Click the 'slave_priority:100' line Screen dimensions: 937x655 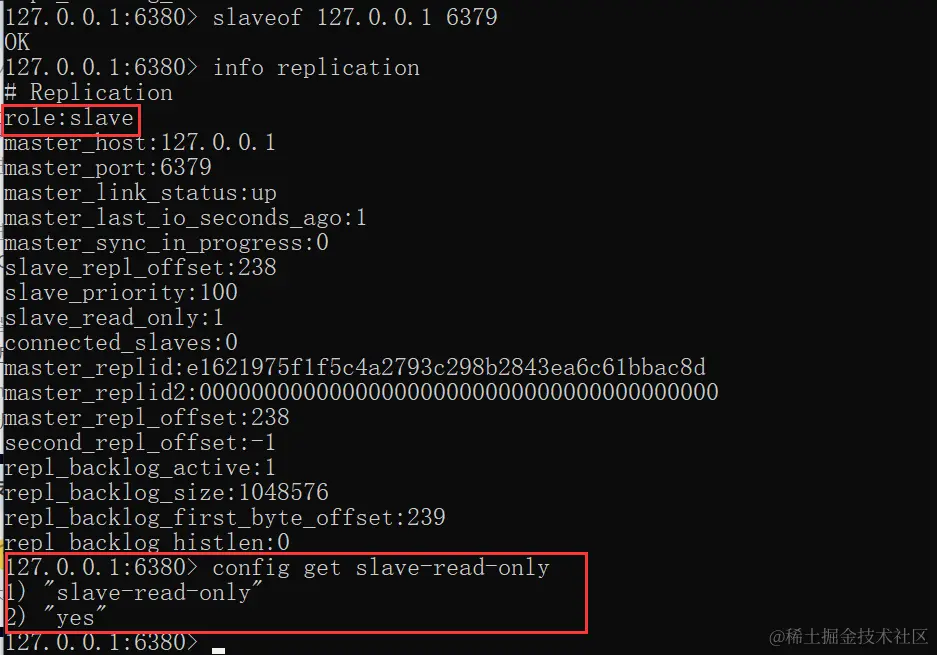[x=121, y=292]
